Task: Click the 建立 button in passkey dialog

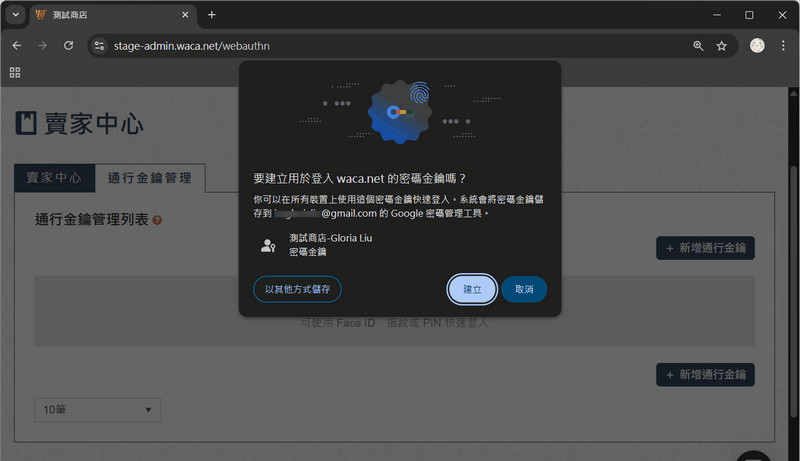Action: pos(472,289)
